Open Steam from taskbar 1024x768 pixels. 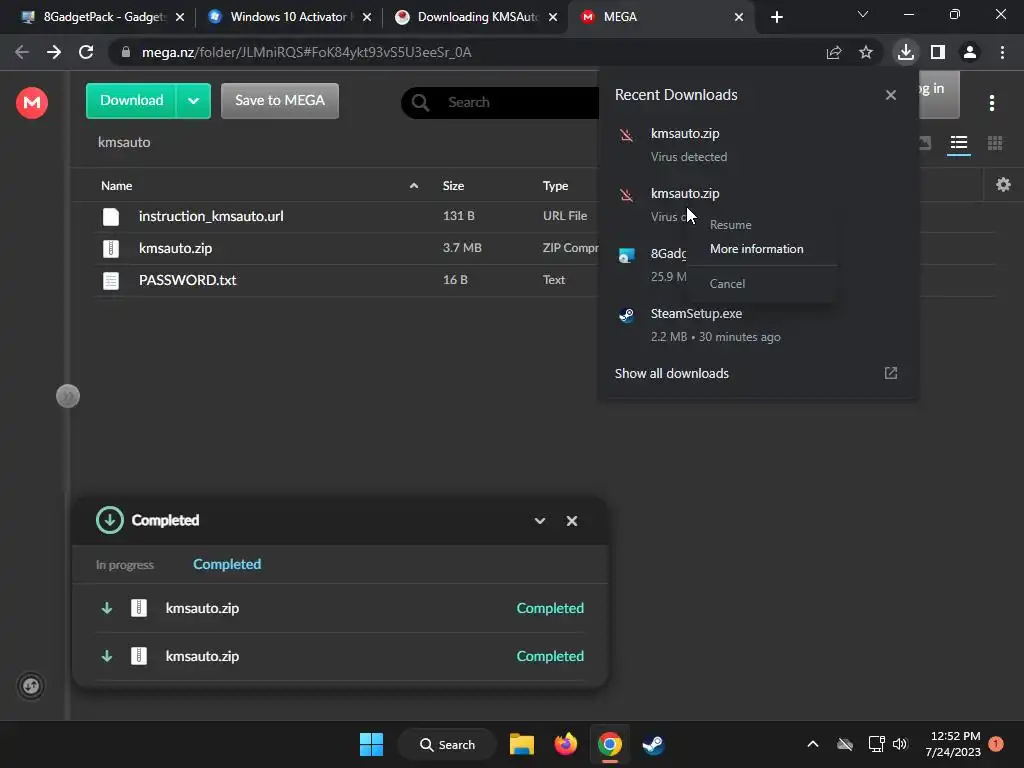[653, 744]
